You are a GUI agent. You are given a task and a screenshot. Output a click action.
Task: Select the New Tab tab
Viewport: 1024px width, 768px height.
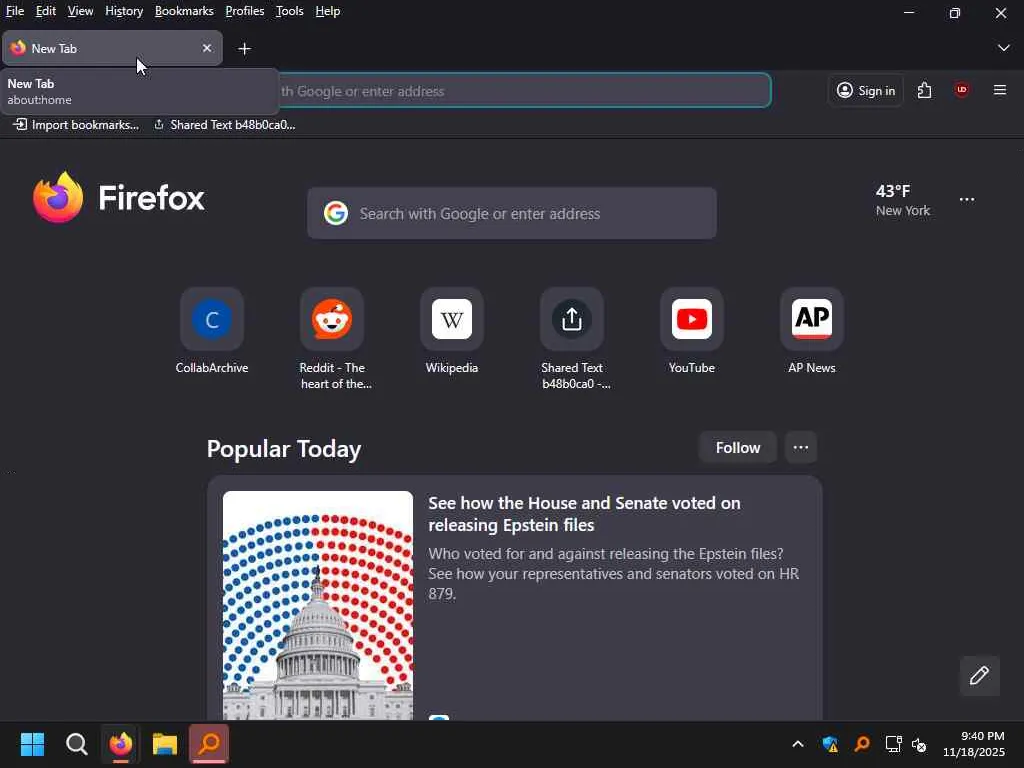pos(112,48)
